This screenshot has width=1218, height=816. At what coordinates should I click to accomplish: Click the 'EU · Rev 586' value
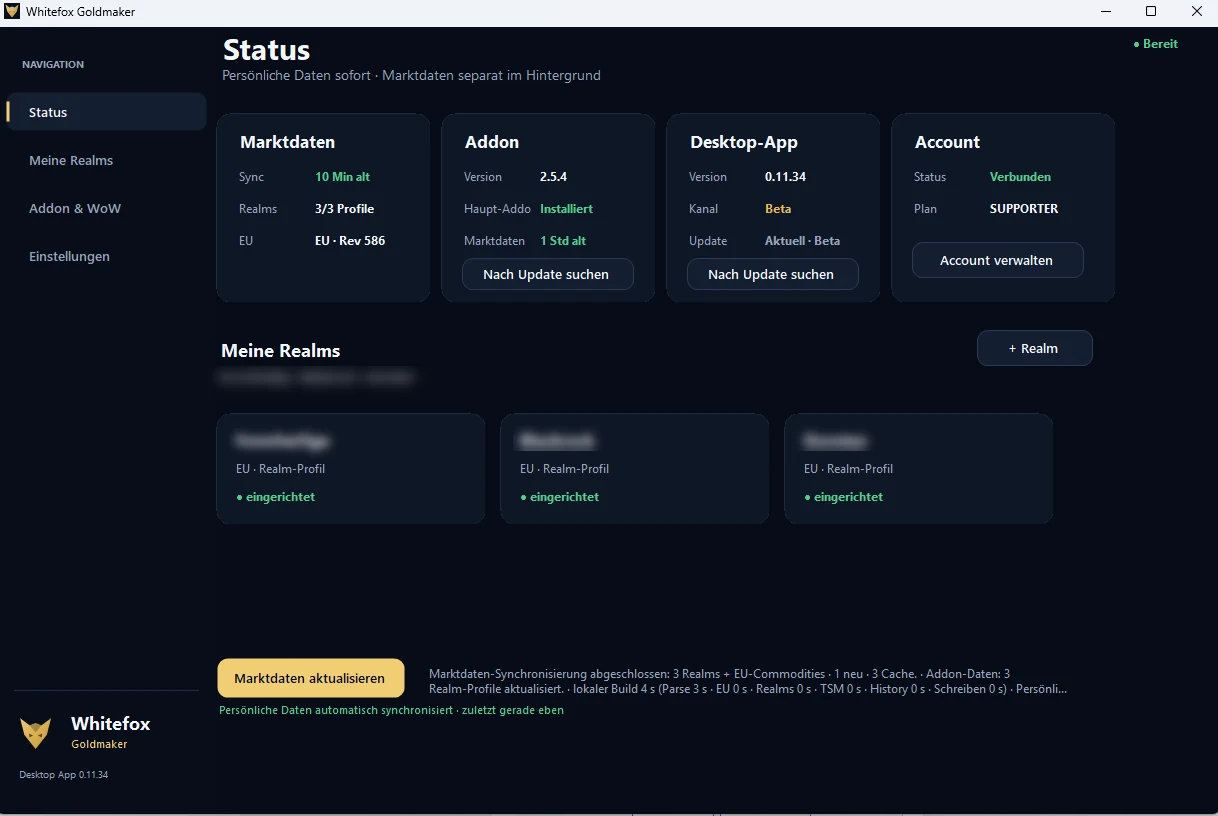(350, 241)
